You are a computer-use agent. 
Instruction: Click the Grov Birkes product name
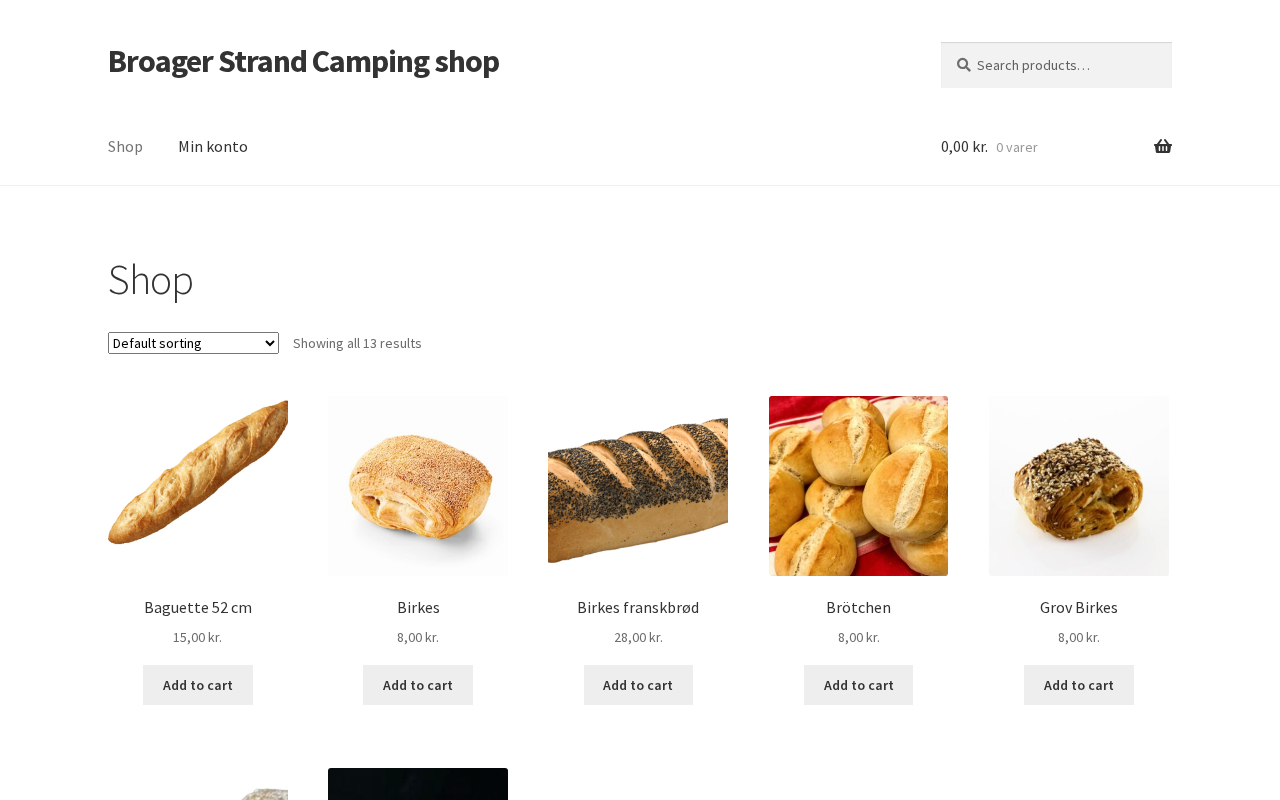[1078, 607]
